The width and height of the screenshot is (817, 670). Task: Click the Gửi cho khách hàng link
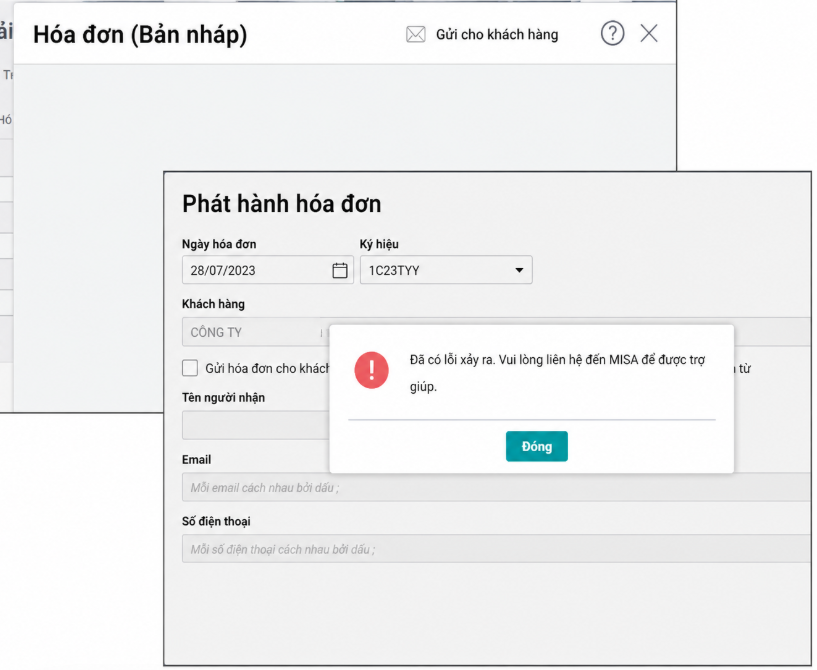497,34
